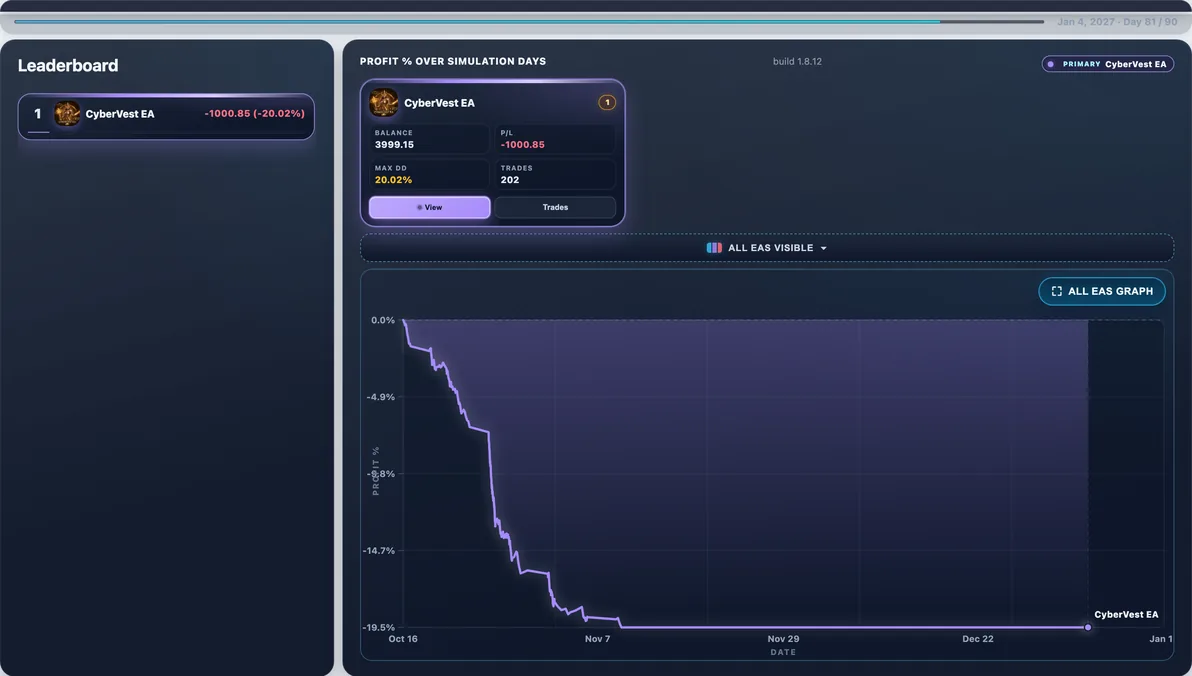Open the Trades button on CyberVest card
Screen dimensions: 1192x676
tap(555, 208)
